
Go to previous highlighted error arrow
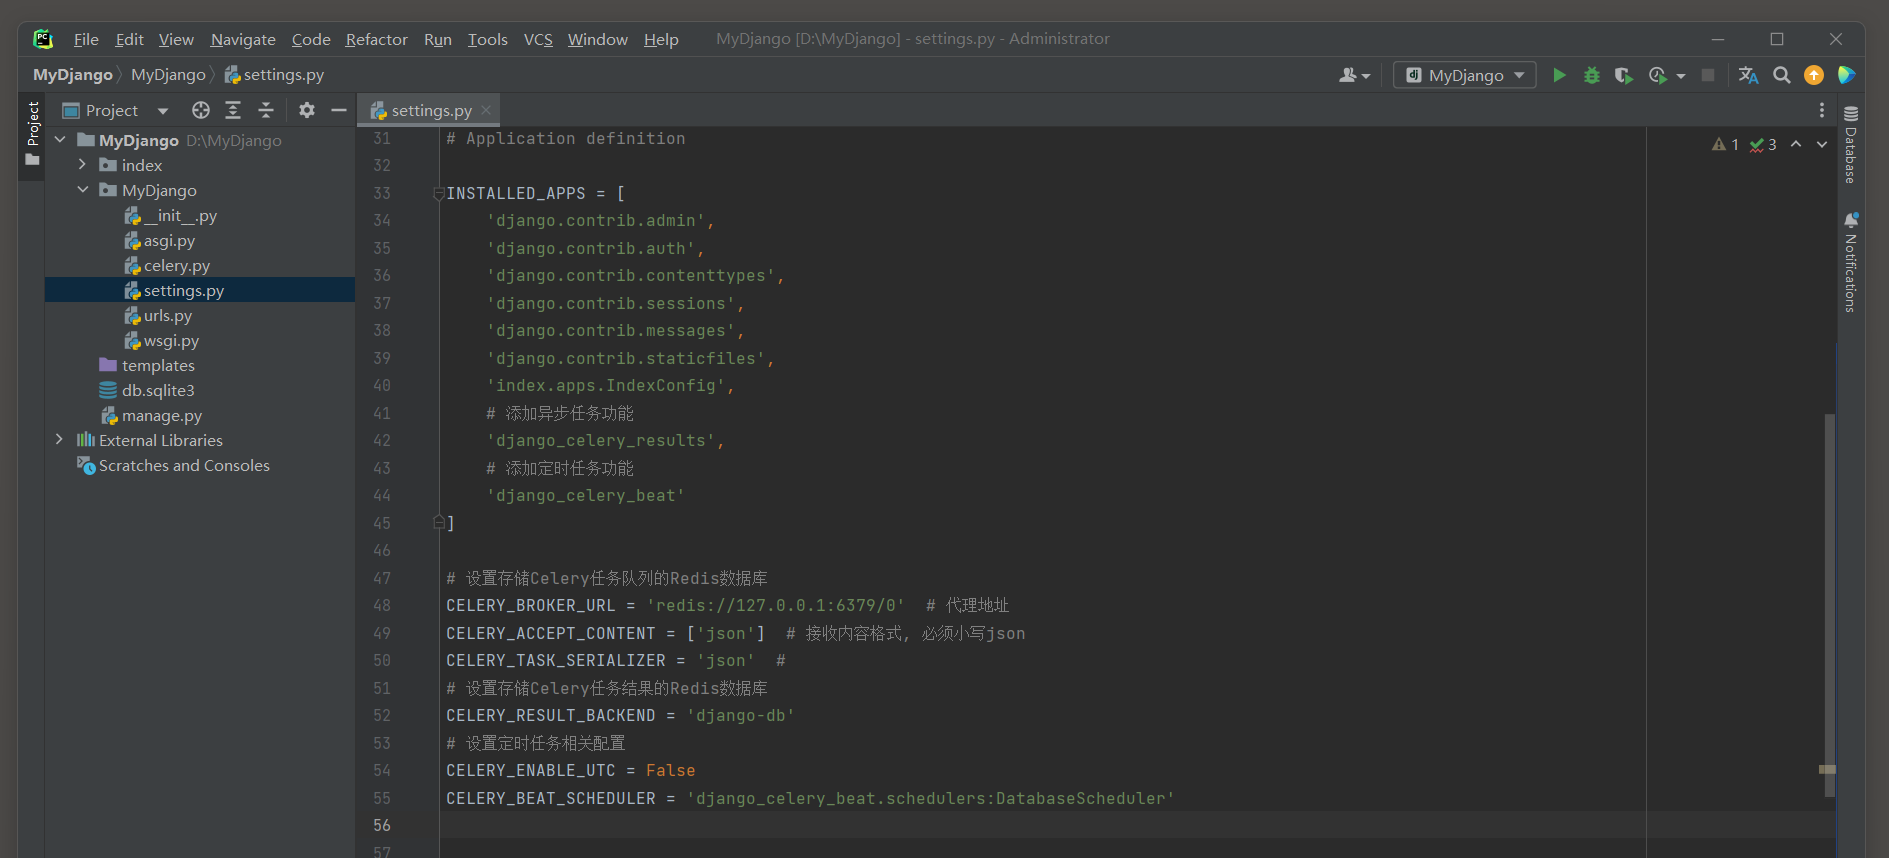pyautogui.click(x=1796, y=144)
